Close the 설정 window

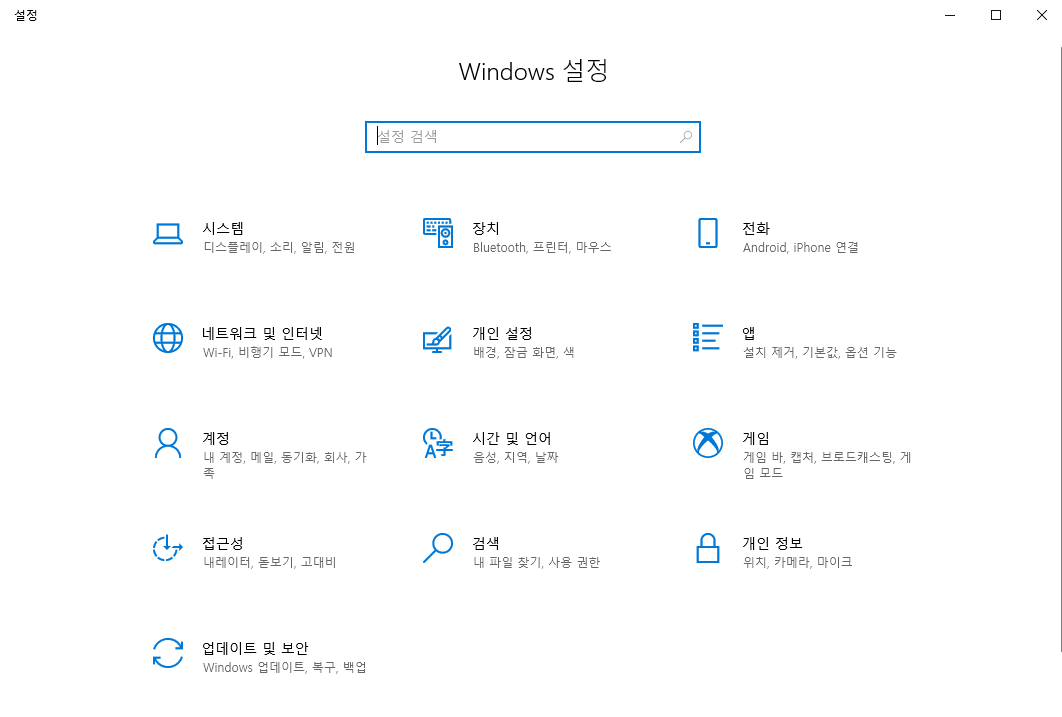(x=1042, y=15)
